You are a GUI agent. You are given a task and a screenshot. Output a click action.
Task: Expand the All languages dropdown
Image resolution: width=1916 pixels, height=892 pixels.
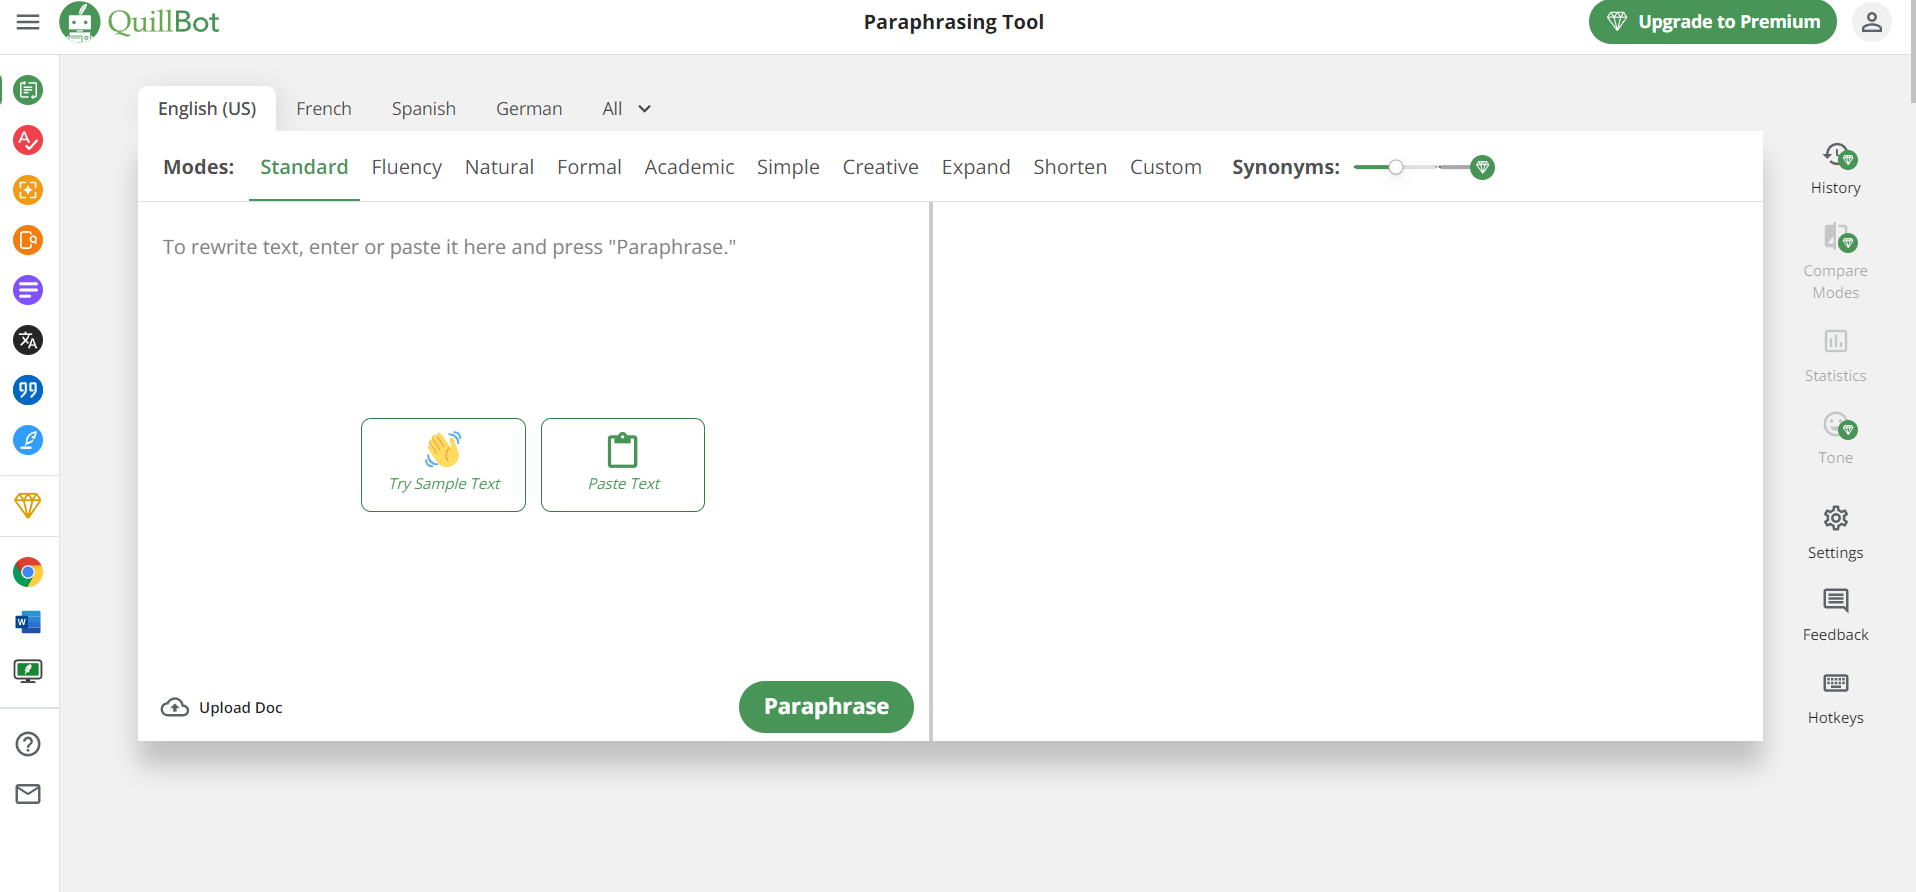[x=627, y=109]
